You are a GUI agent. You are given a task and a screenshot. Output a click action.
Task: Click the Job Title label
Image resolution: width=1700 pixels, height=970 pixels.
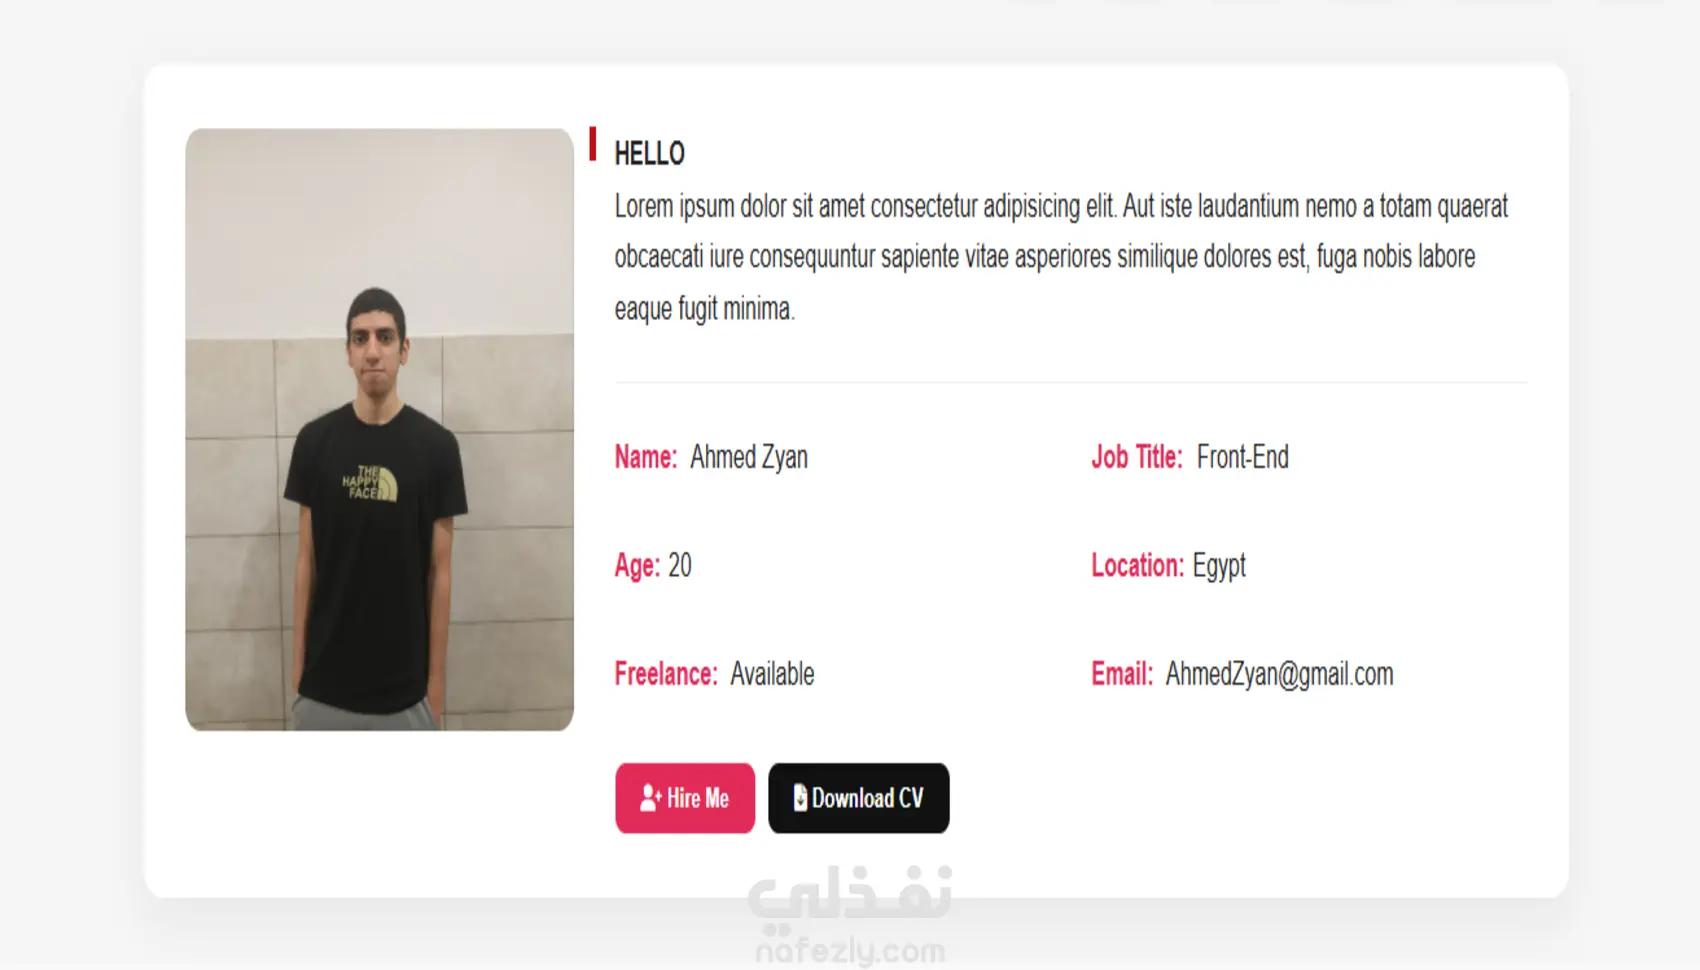tap(1136, 457)
